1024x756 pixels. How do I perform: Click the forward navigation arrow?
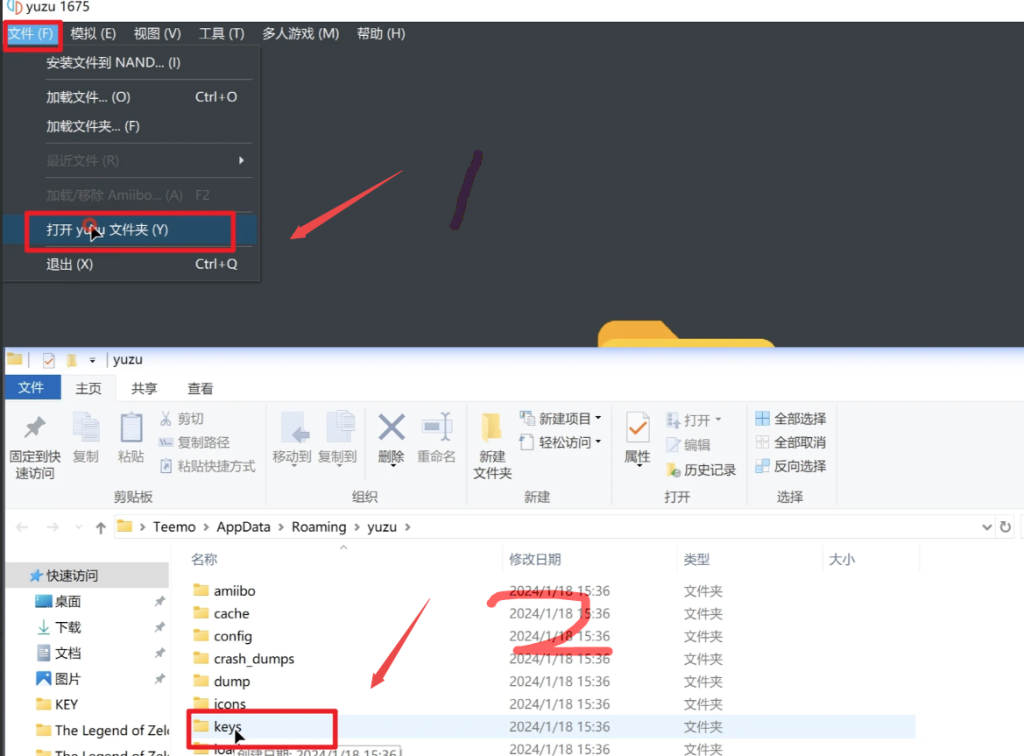(52, 527)
